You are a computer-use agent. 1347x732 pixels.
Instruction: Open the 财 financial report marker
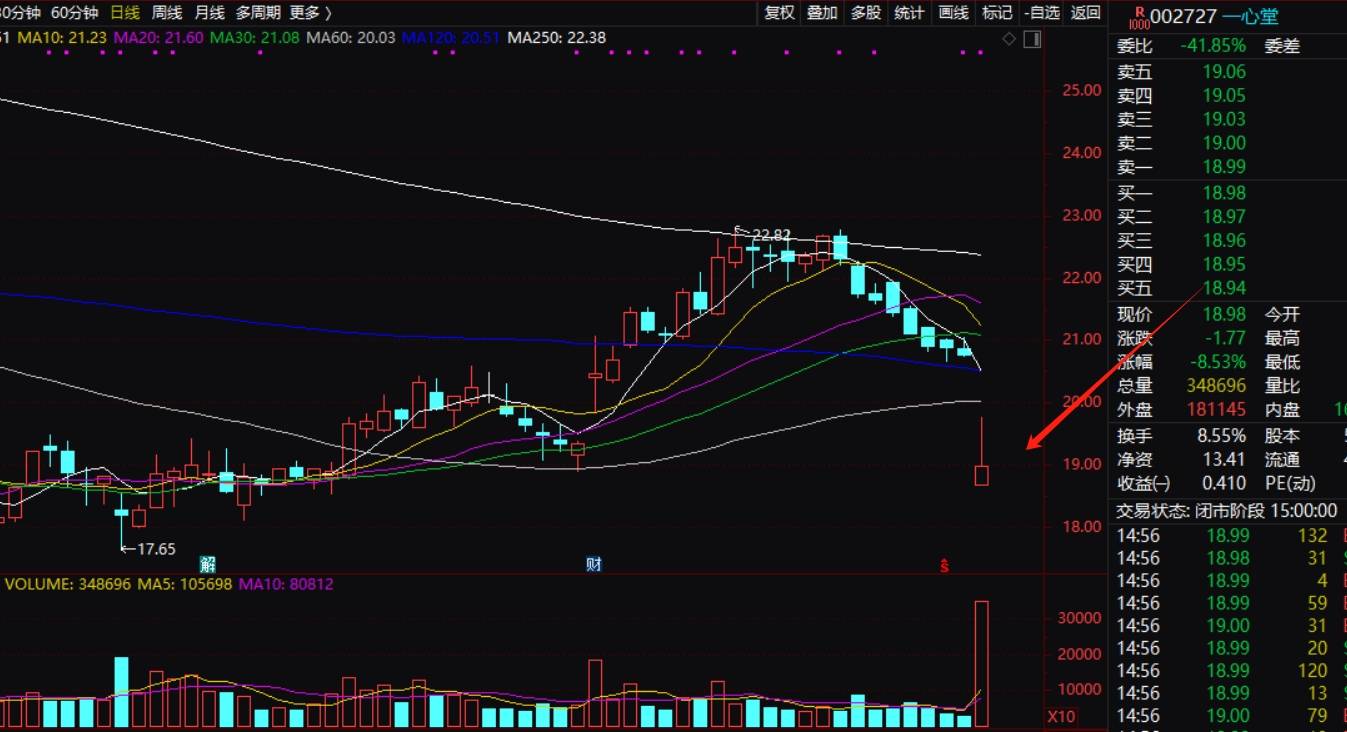coord(594,564)
